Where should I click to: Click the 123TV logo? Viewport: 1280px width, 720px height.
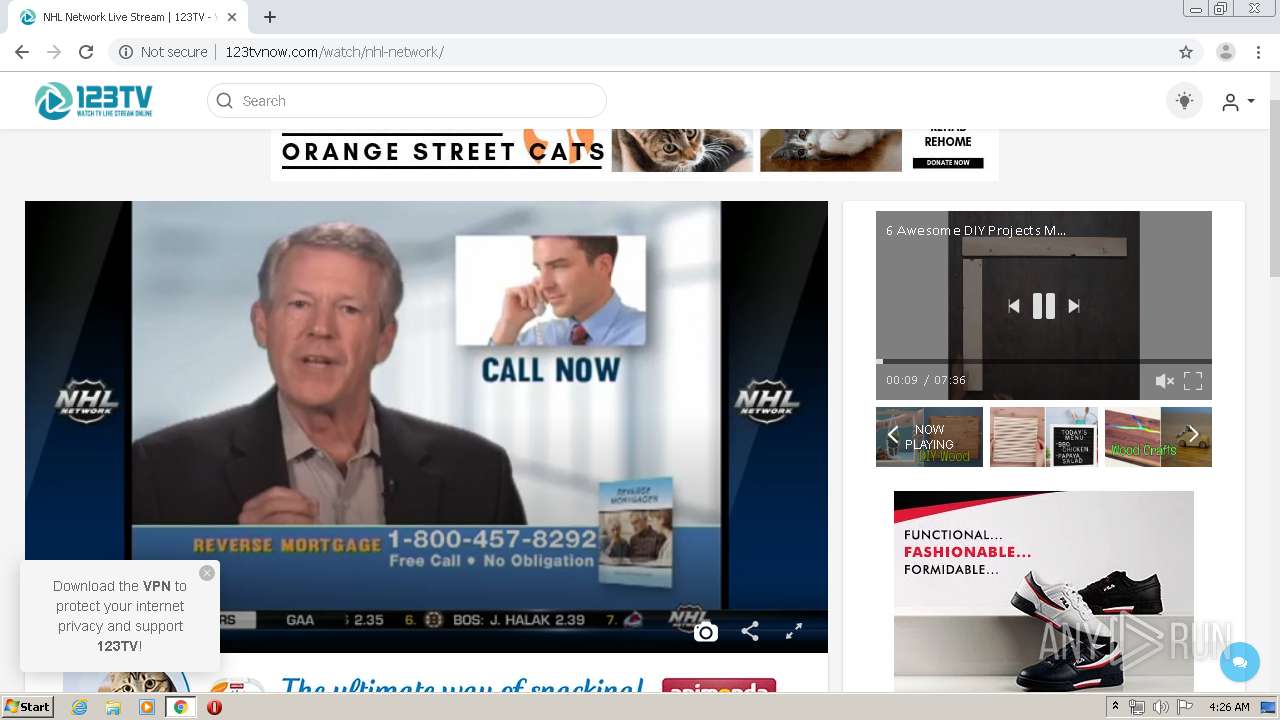(94, 101)
